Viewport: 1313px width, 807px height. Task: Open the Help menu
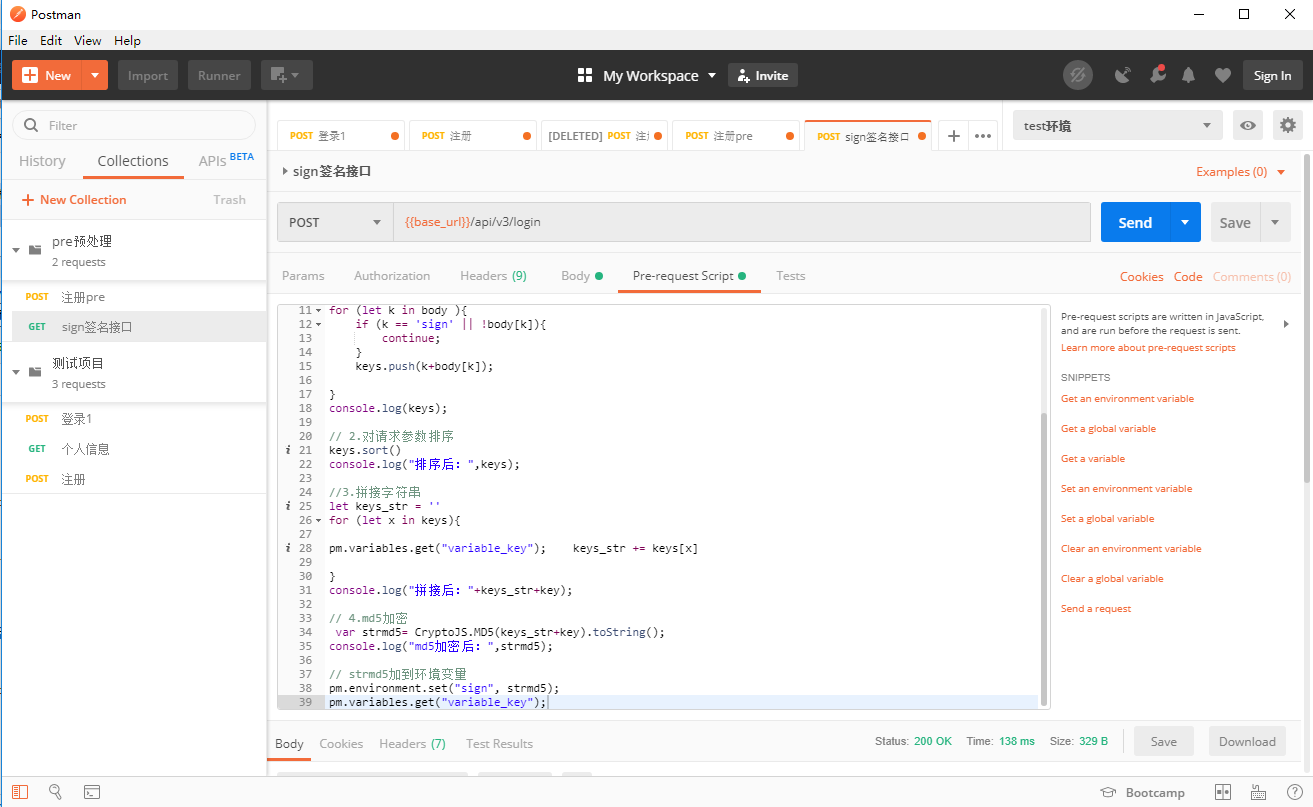(x=127, y=41)
